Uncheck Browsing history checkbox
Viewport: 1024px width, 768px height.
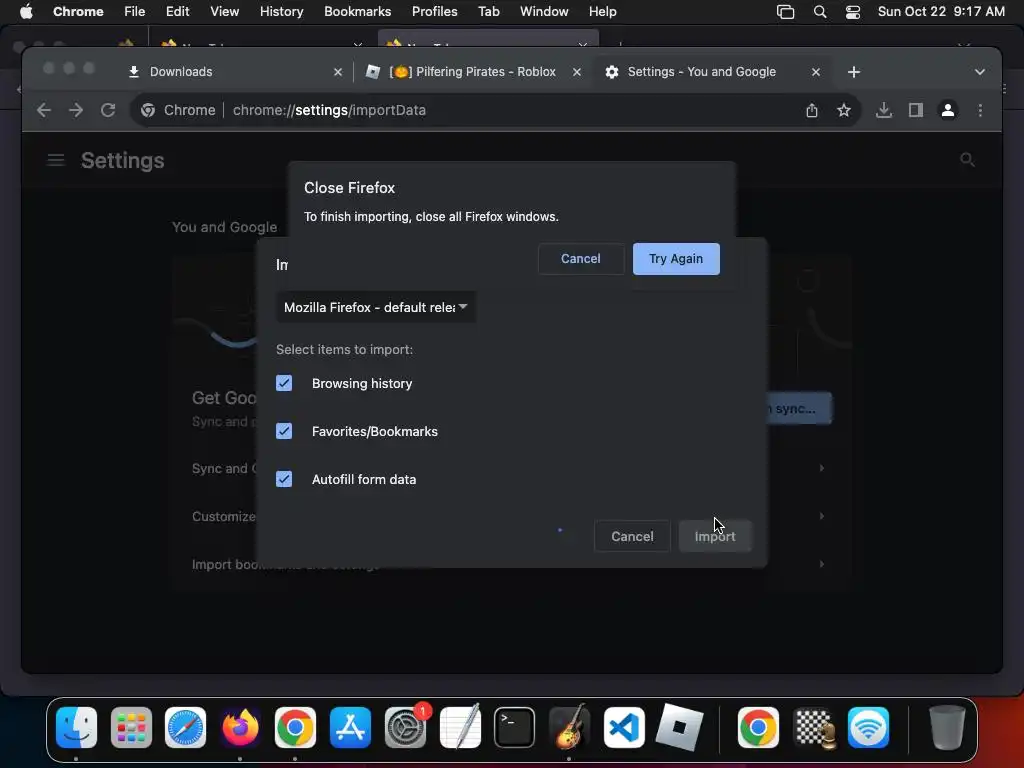coord(284,383)
